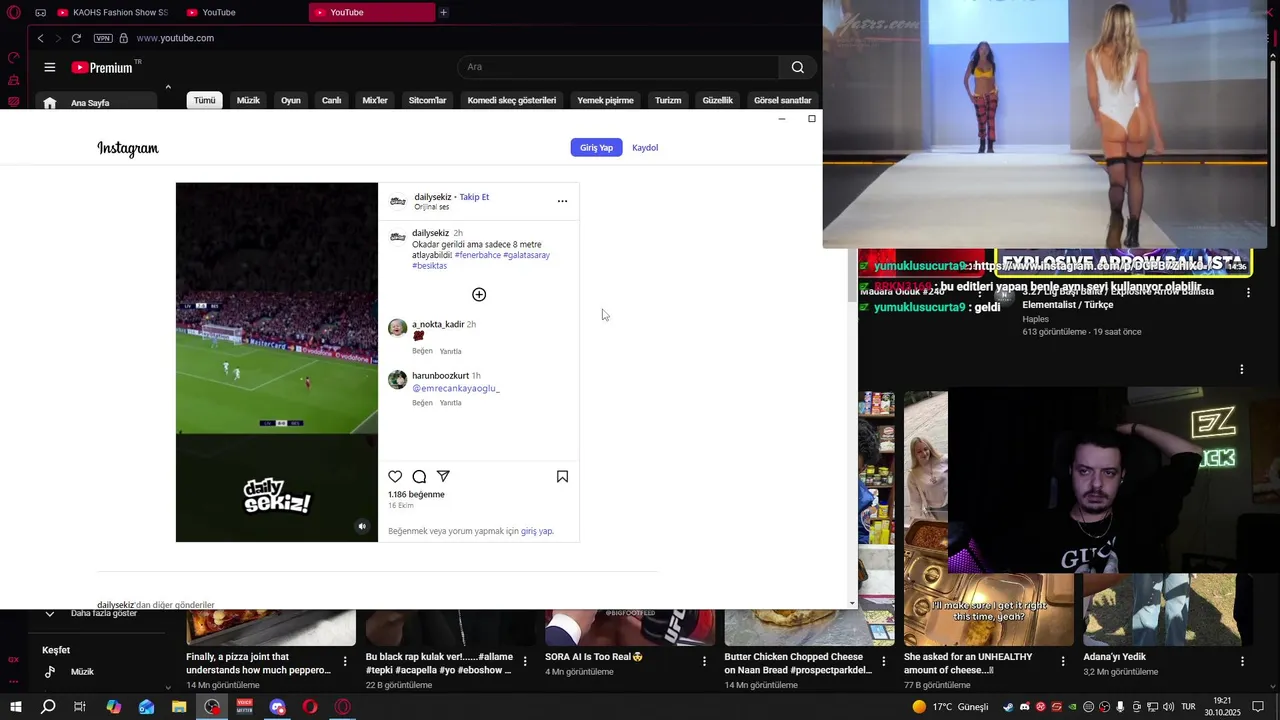Click the YouTube search field Ara
The image size is (1280, 720).
pos(620,67)
